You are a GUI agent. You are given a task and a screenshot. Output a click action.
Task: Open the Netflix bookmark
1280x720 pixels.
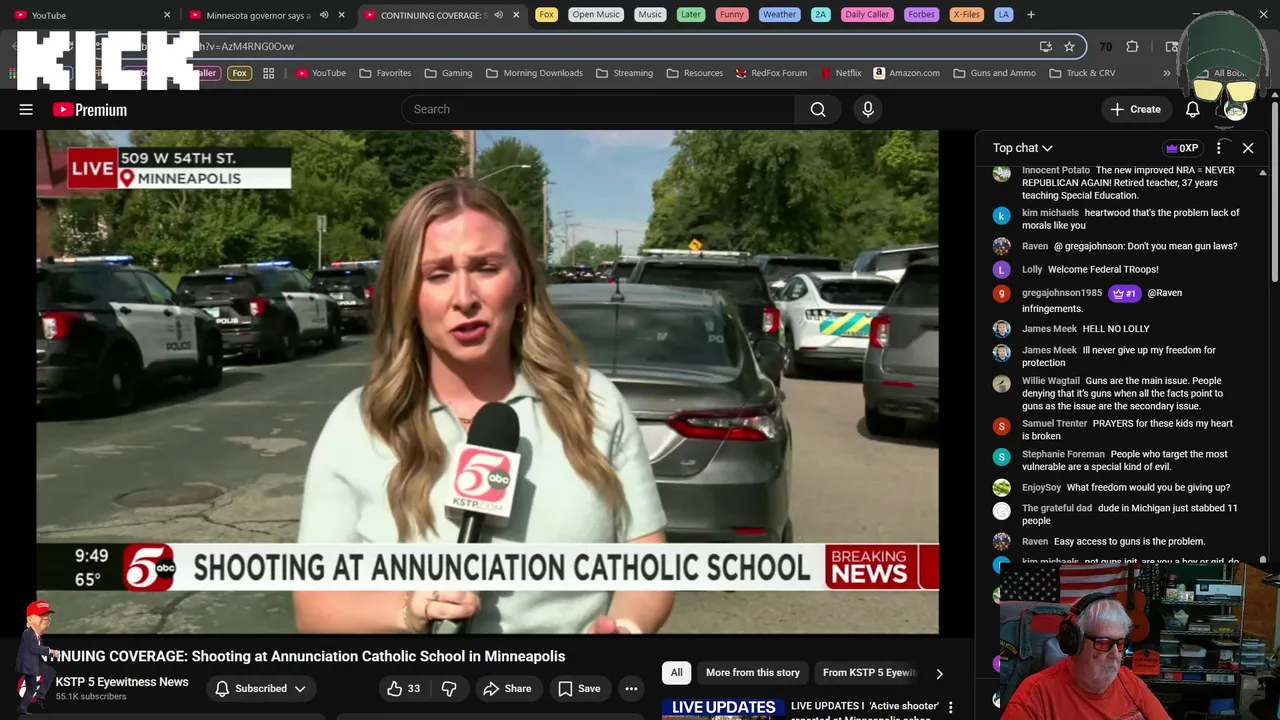point(841,73)
